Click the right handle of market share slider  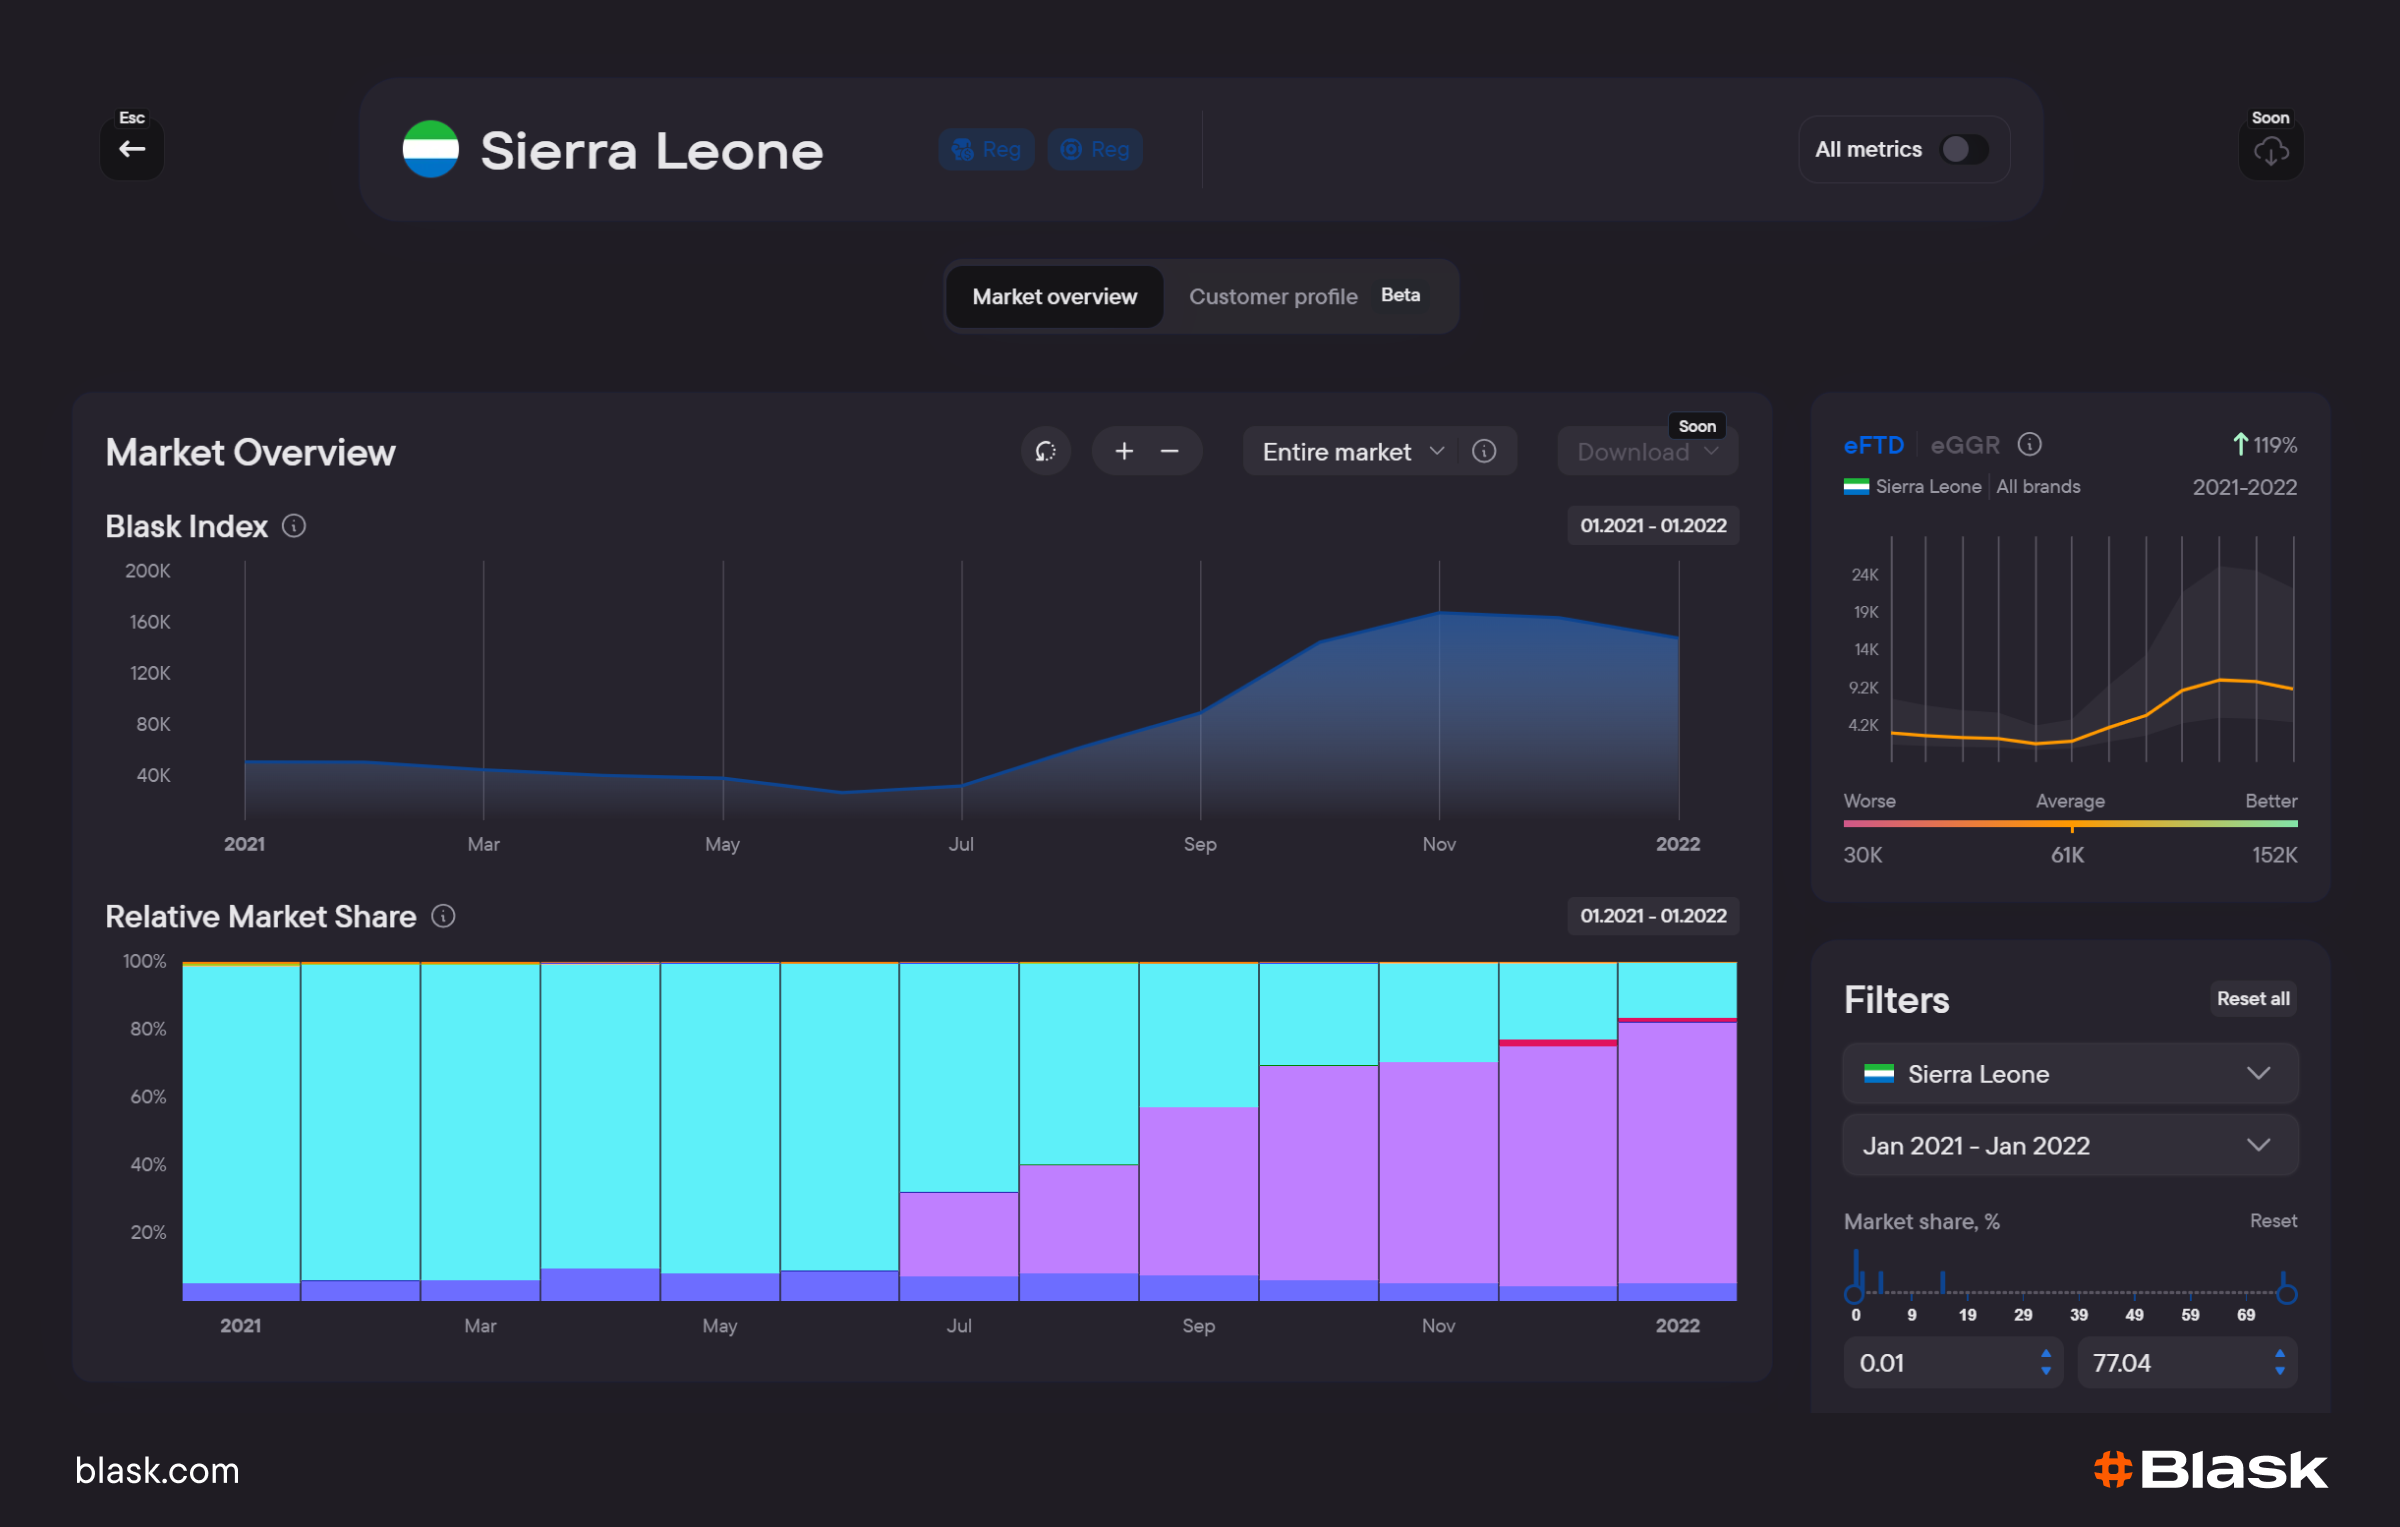point(2286,1293)
